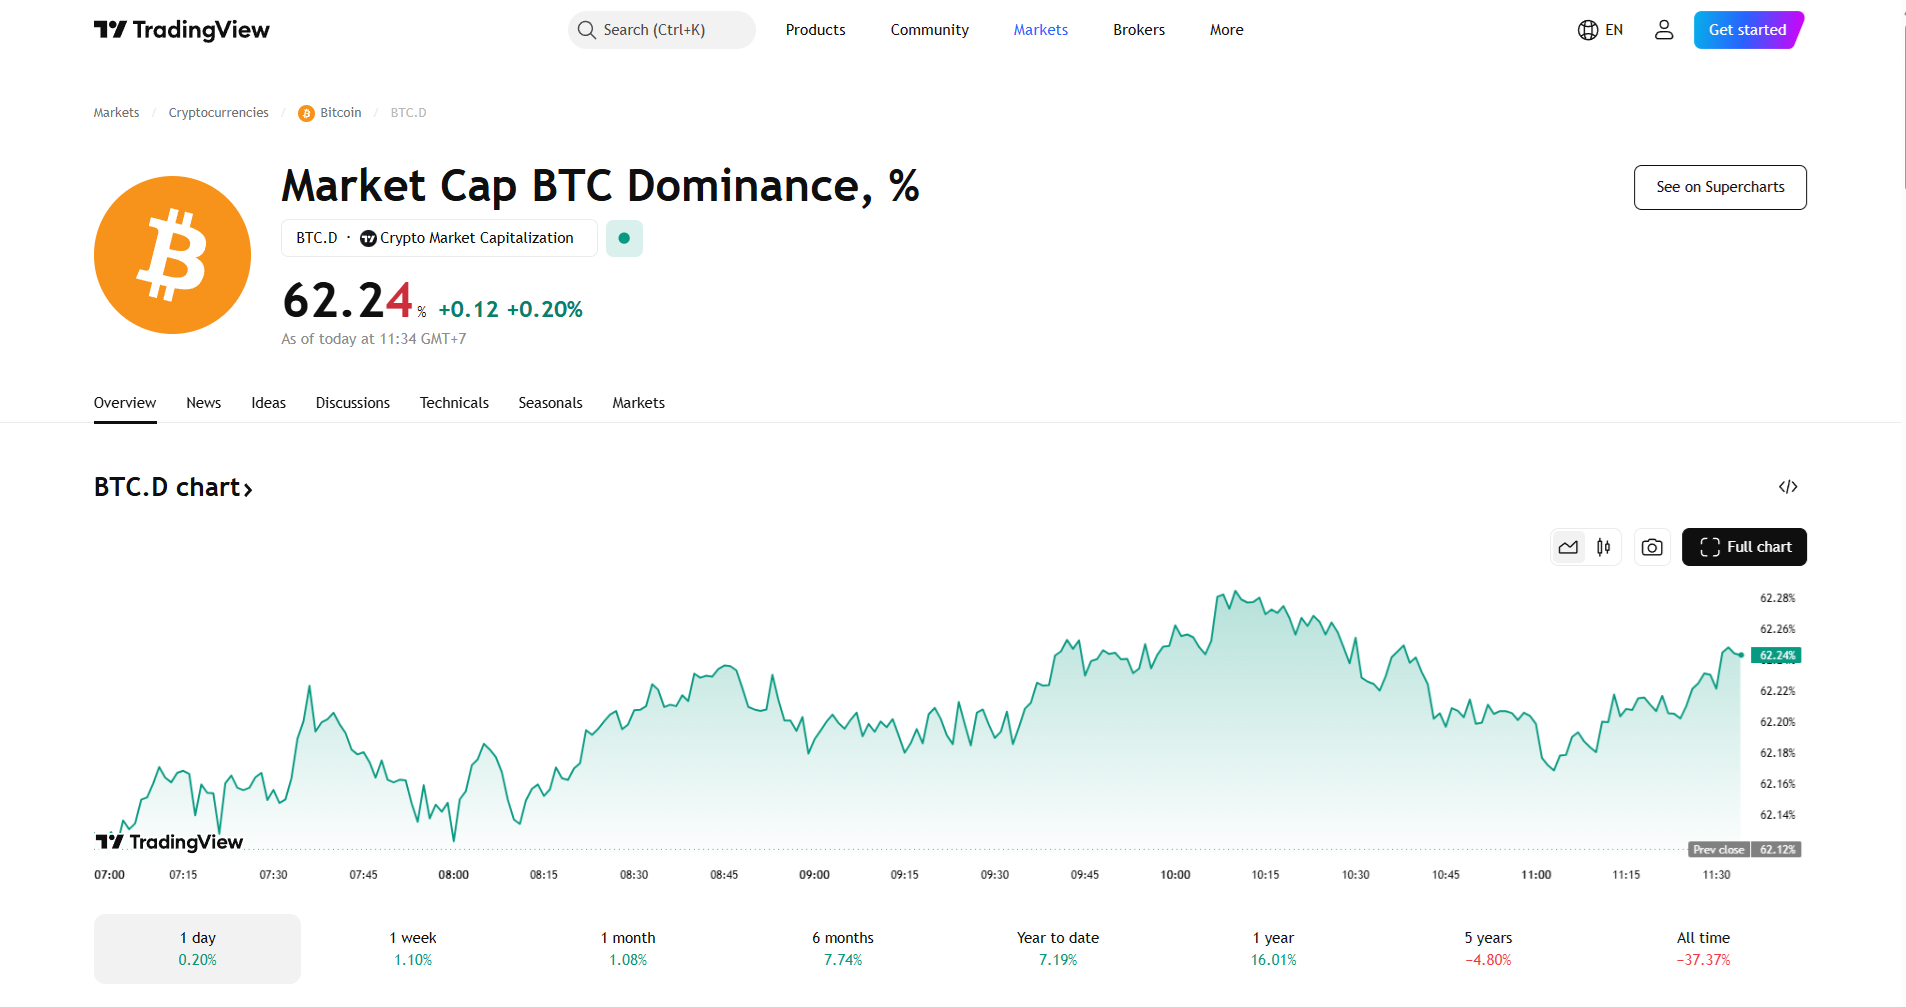This screenshot has height=1007, width=1906.
Task: Open the Full chart button
Action: [1744, 547]
